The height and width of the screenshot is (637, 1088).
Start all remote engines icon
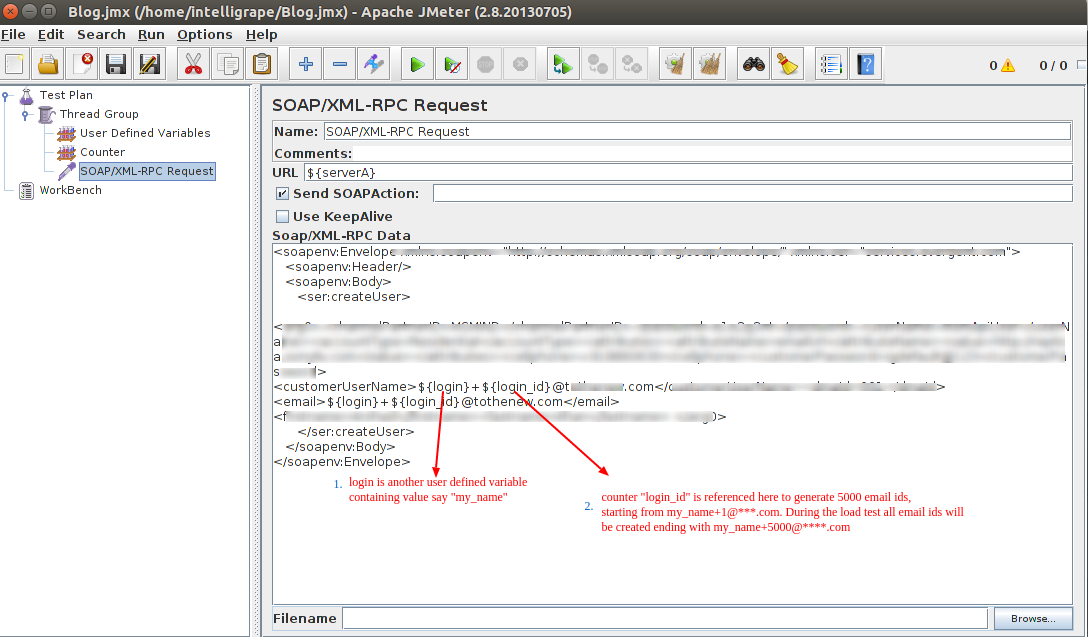tap(563, 65)
